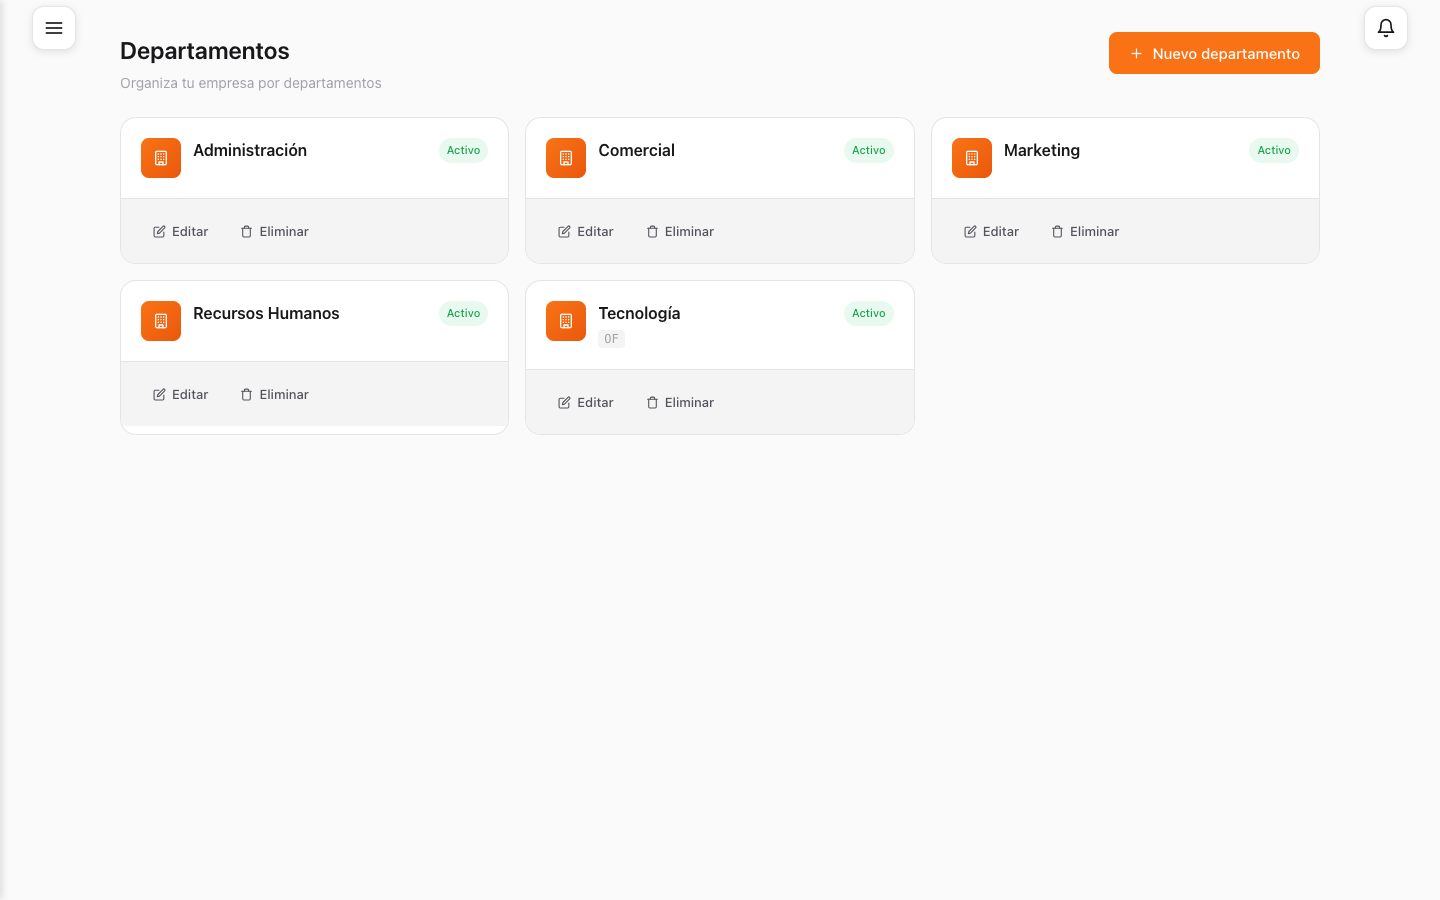
Task: Click the Administración building icon
Action: (x=161, y=158)
